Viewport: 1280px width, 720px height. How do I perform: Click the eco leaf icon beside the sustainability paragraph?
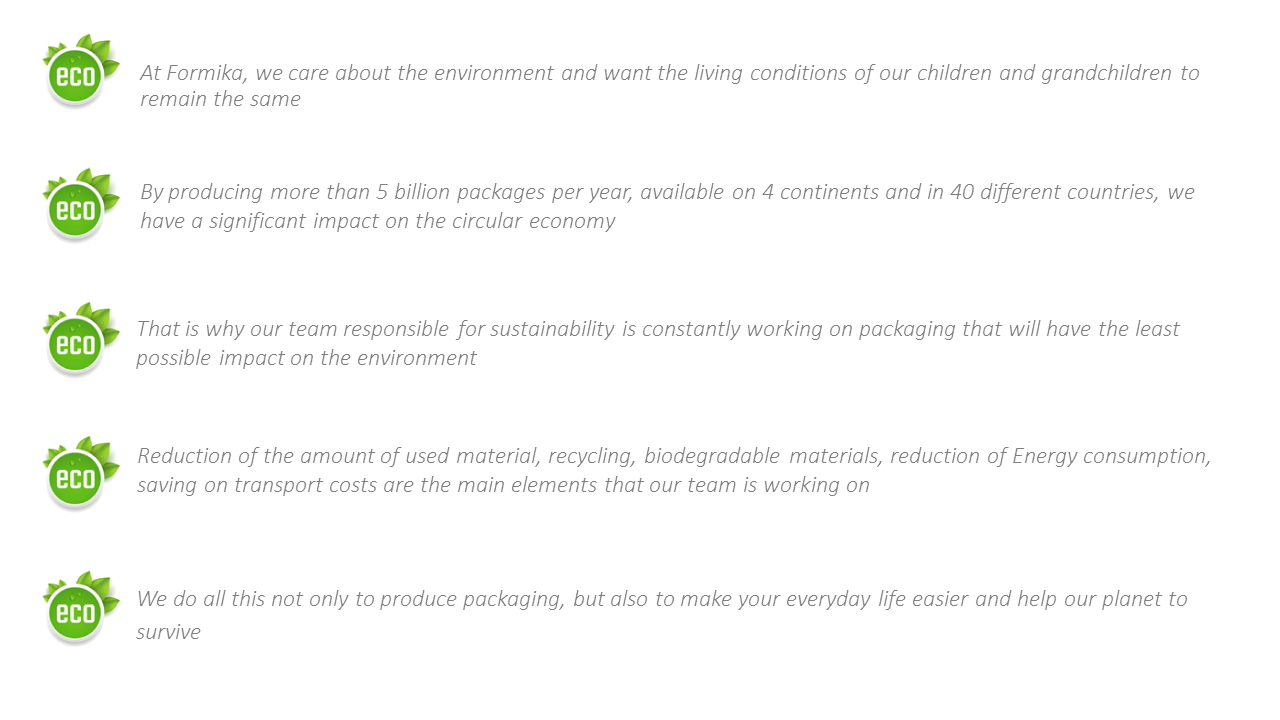pos(76,342)
